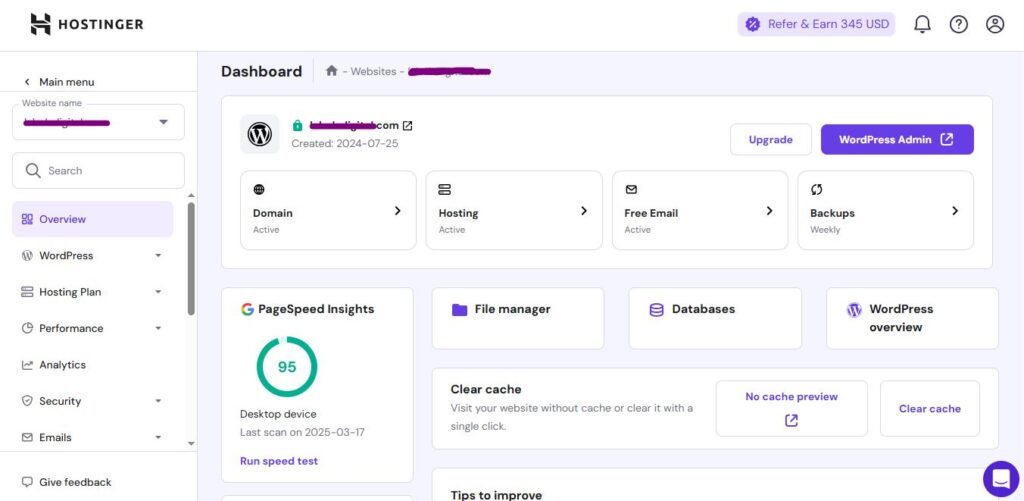1024x501 pixels.
Task: Open site in new tab icon
Action: click(x=408, y=125)
